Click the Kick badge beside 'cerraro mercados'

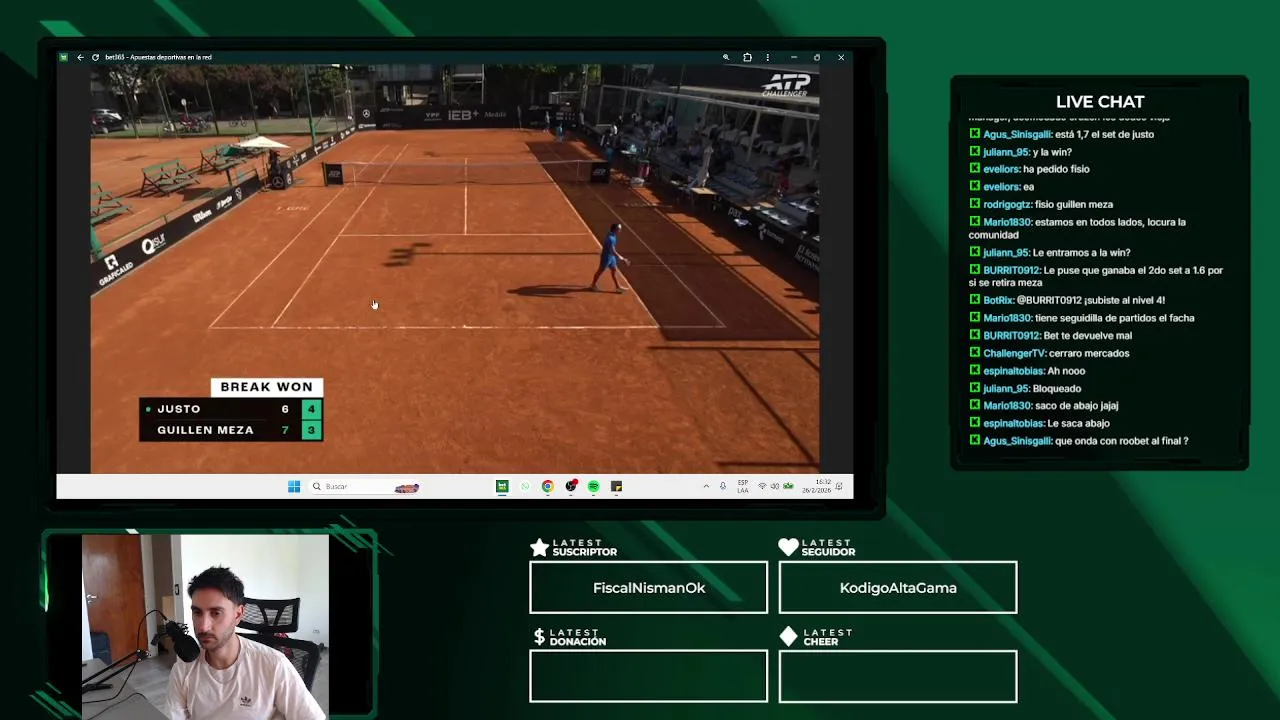tap(974, 353)
